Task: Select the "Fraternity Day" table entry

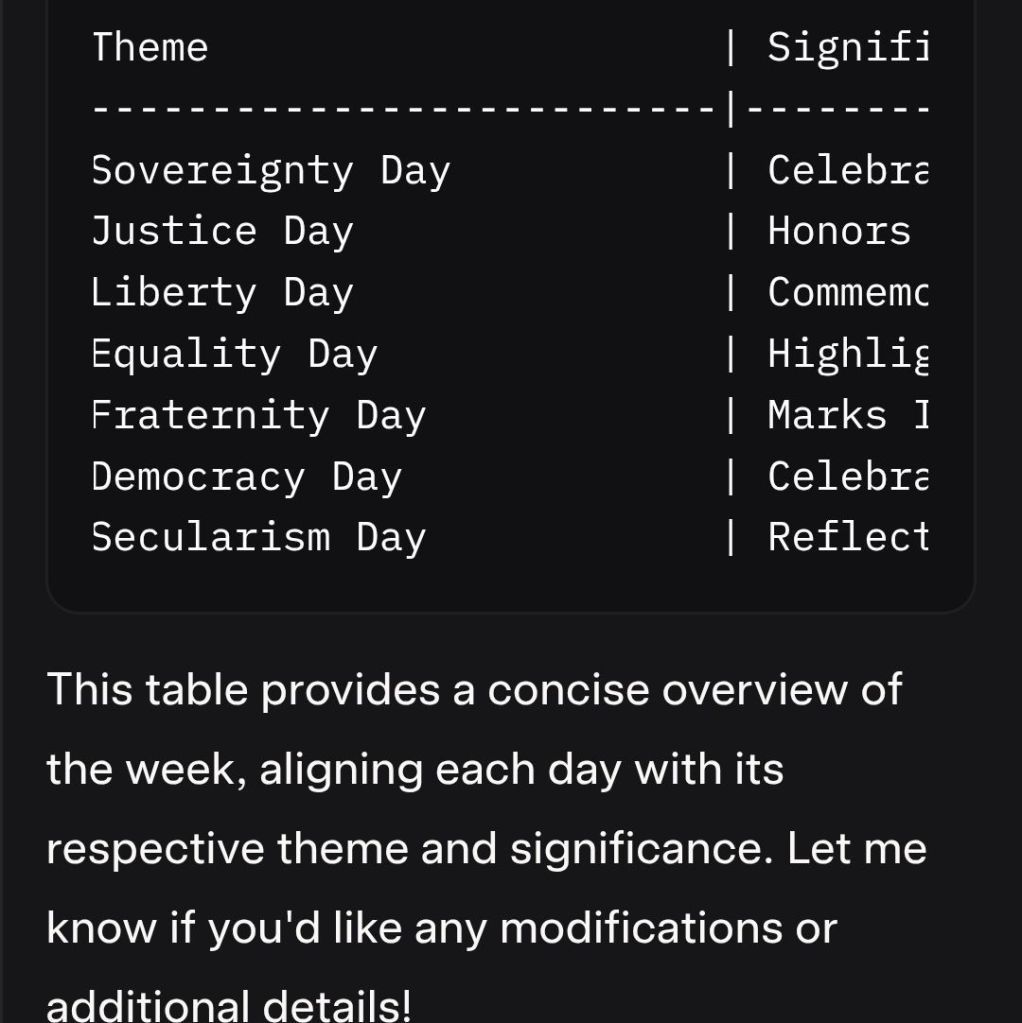Action: pos(258,415)
